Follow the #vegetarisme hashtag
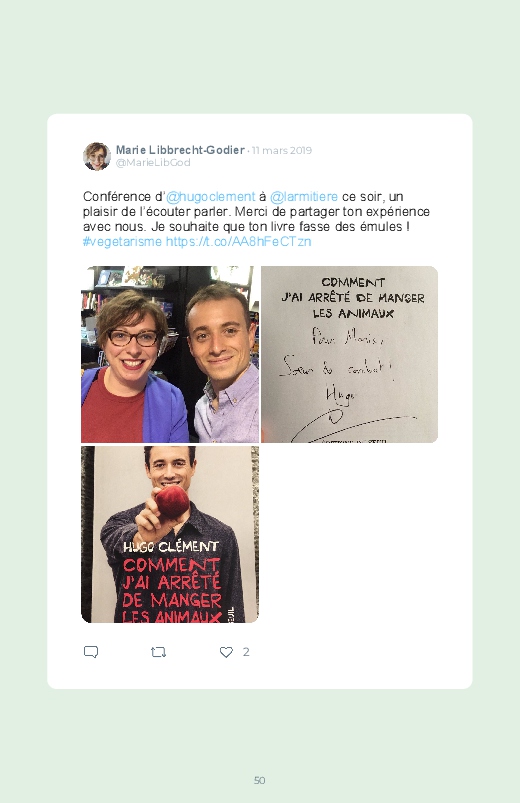This screenshot has width=520, height=803. click(122, 242)
